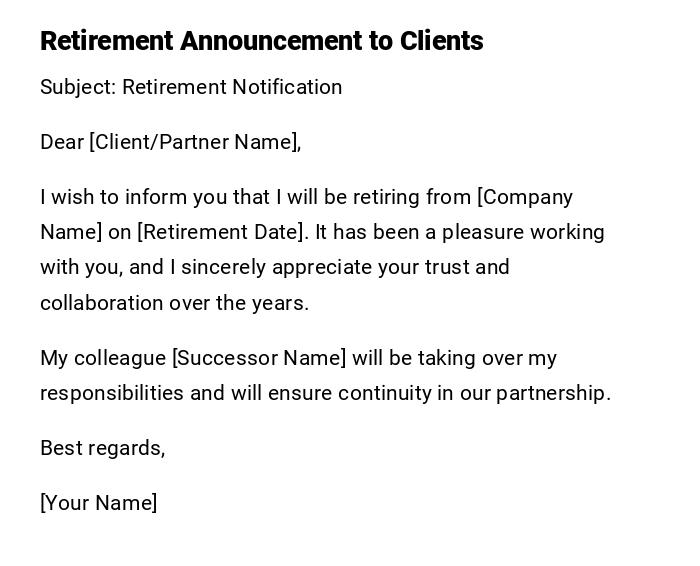Click the [Successor Name] placeholder
The height and width of the screenshot is (566, 700).
coord(259,358)
